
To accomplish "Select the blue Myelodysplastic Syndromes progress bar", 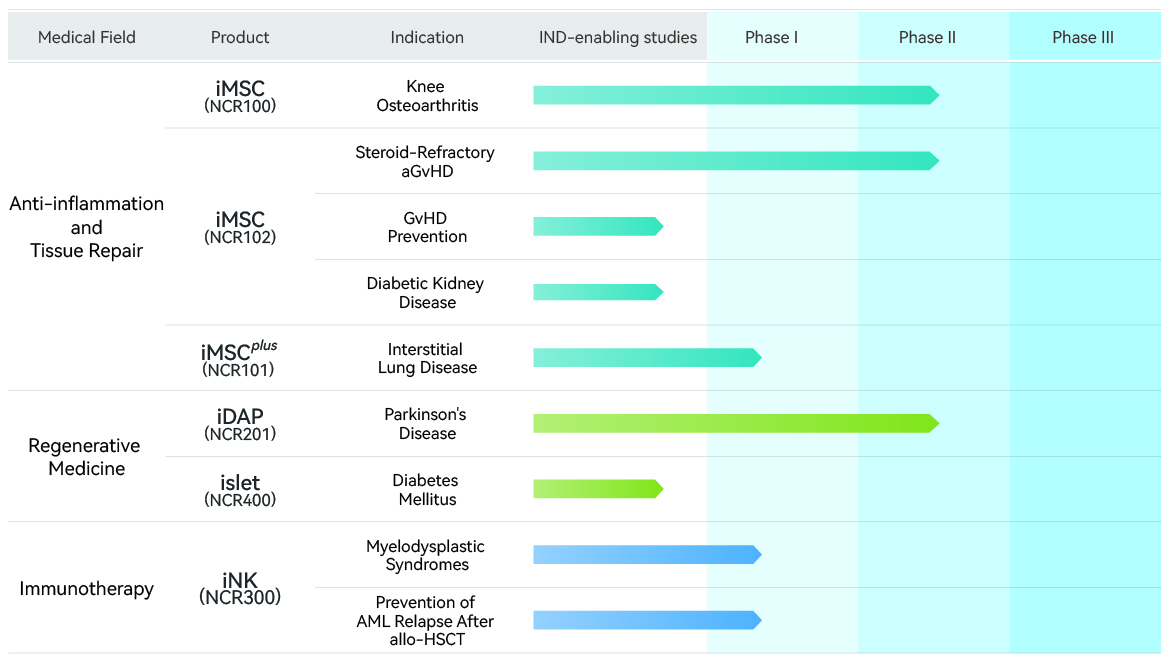I will pos(646,555).
